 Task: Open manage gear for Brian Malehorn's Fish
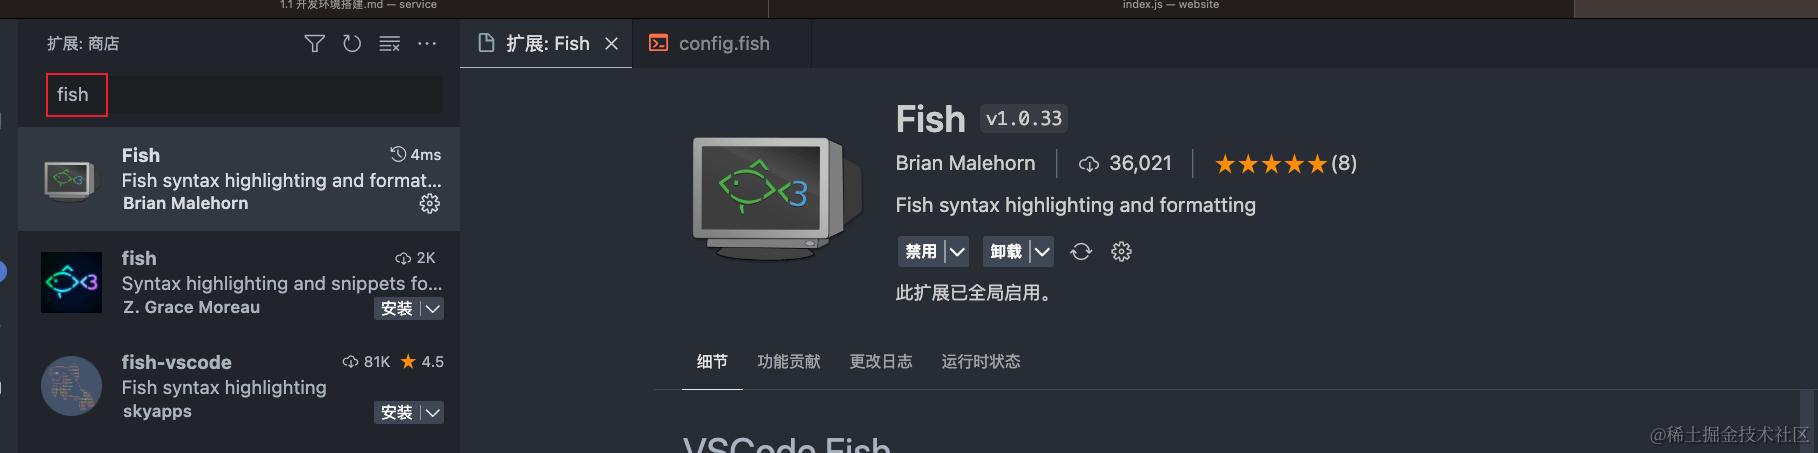[430, 204]
